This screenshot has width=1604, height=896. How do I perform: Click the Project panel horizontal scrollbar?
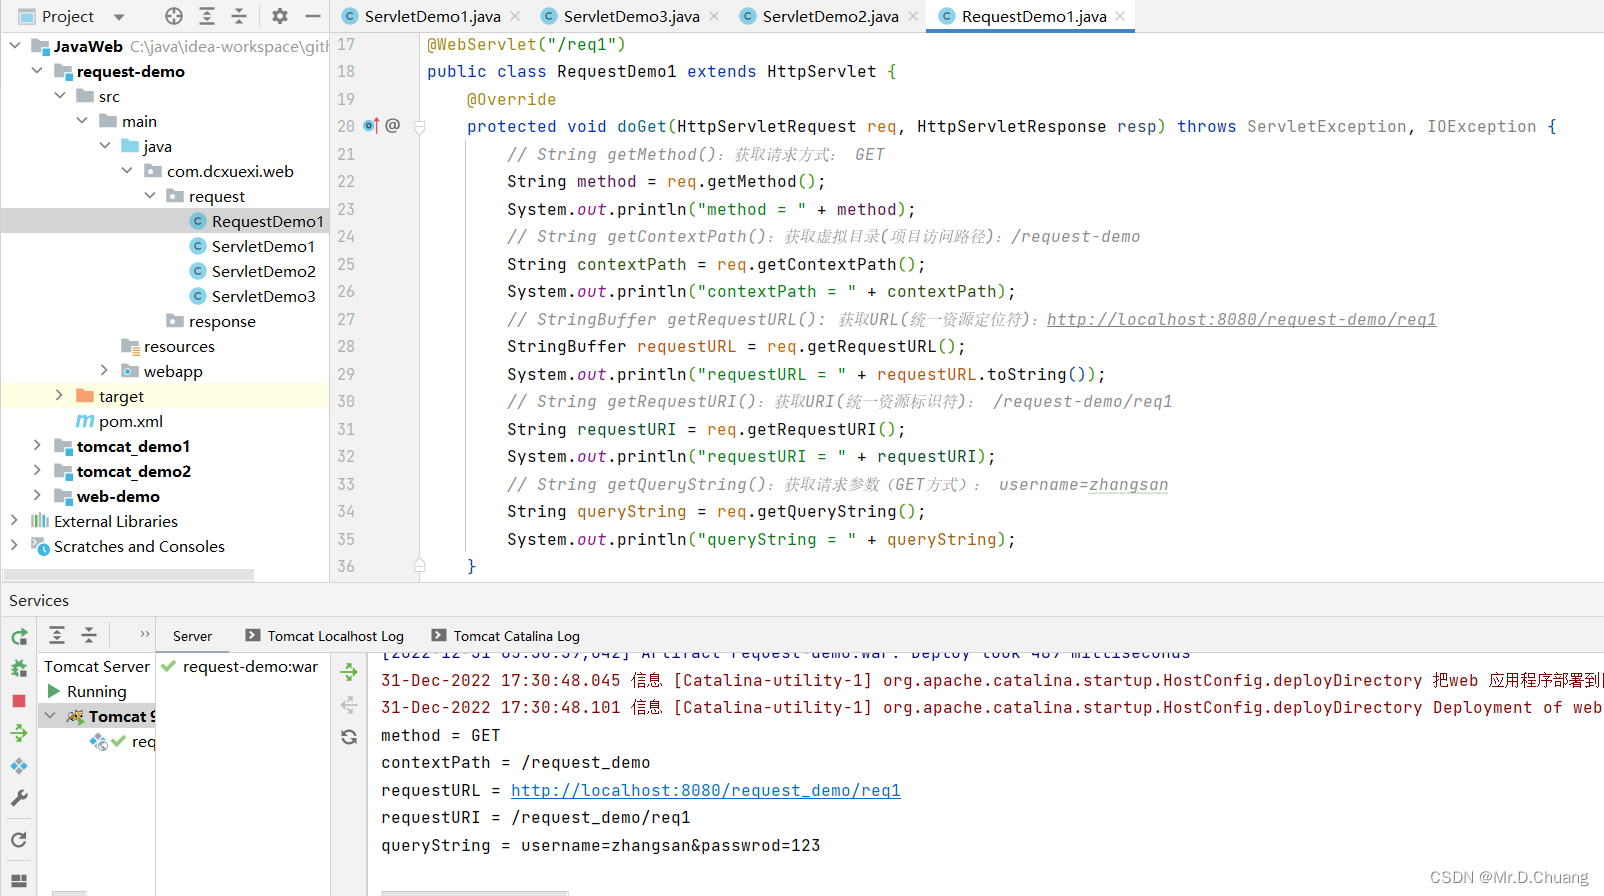[x=128, y=575]
